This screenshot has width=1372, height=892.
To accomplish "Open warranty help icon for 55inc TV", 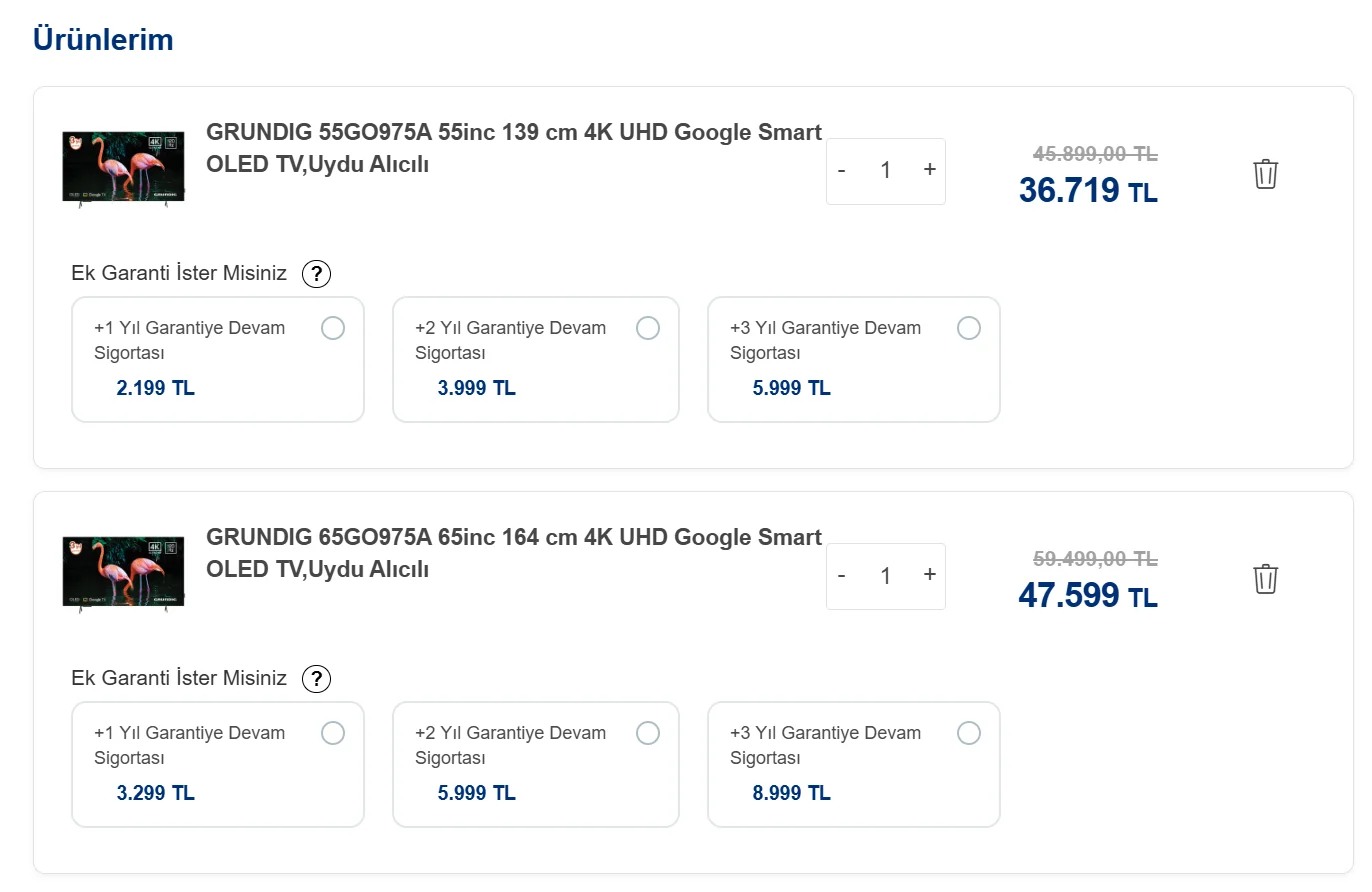I will (x=316, y=274).
